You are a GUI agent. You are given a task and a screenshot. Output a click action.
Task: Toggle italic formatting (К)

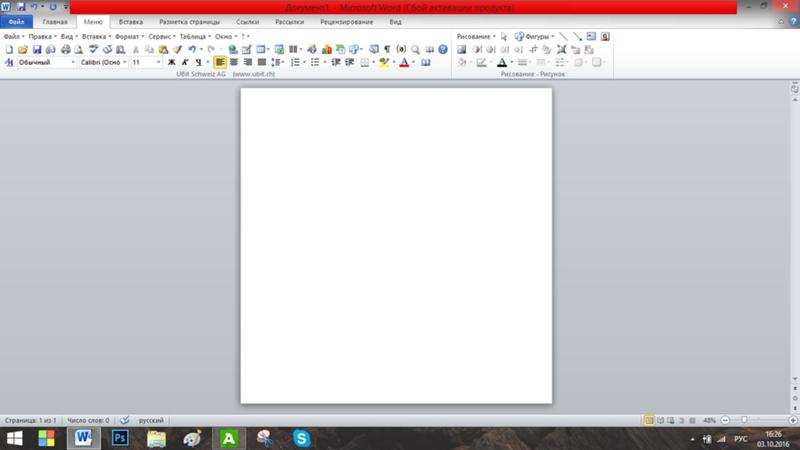(184, 62)
